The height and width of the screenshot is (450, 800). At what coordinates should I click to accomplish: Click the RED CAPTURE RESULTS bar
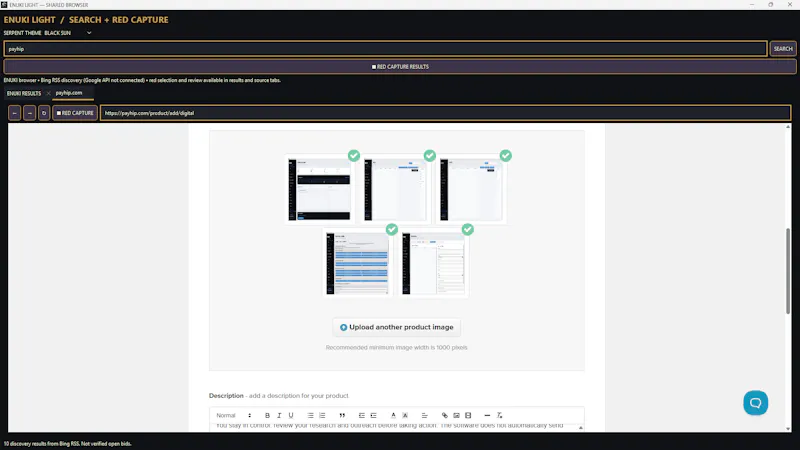(400, 67)
